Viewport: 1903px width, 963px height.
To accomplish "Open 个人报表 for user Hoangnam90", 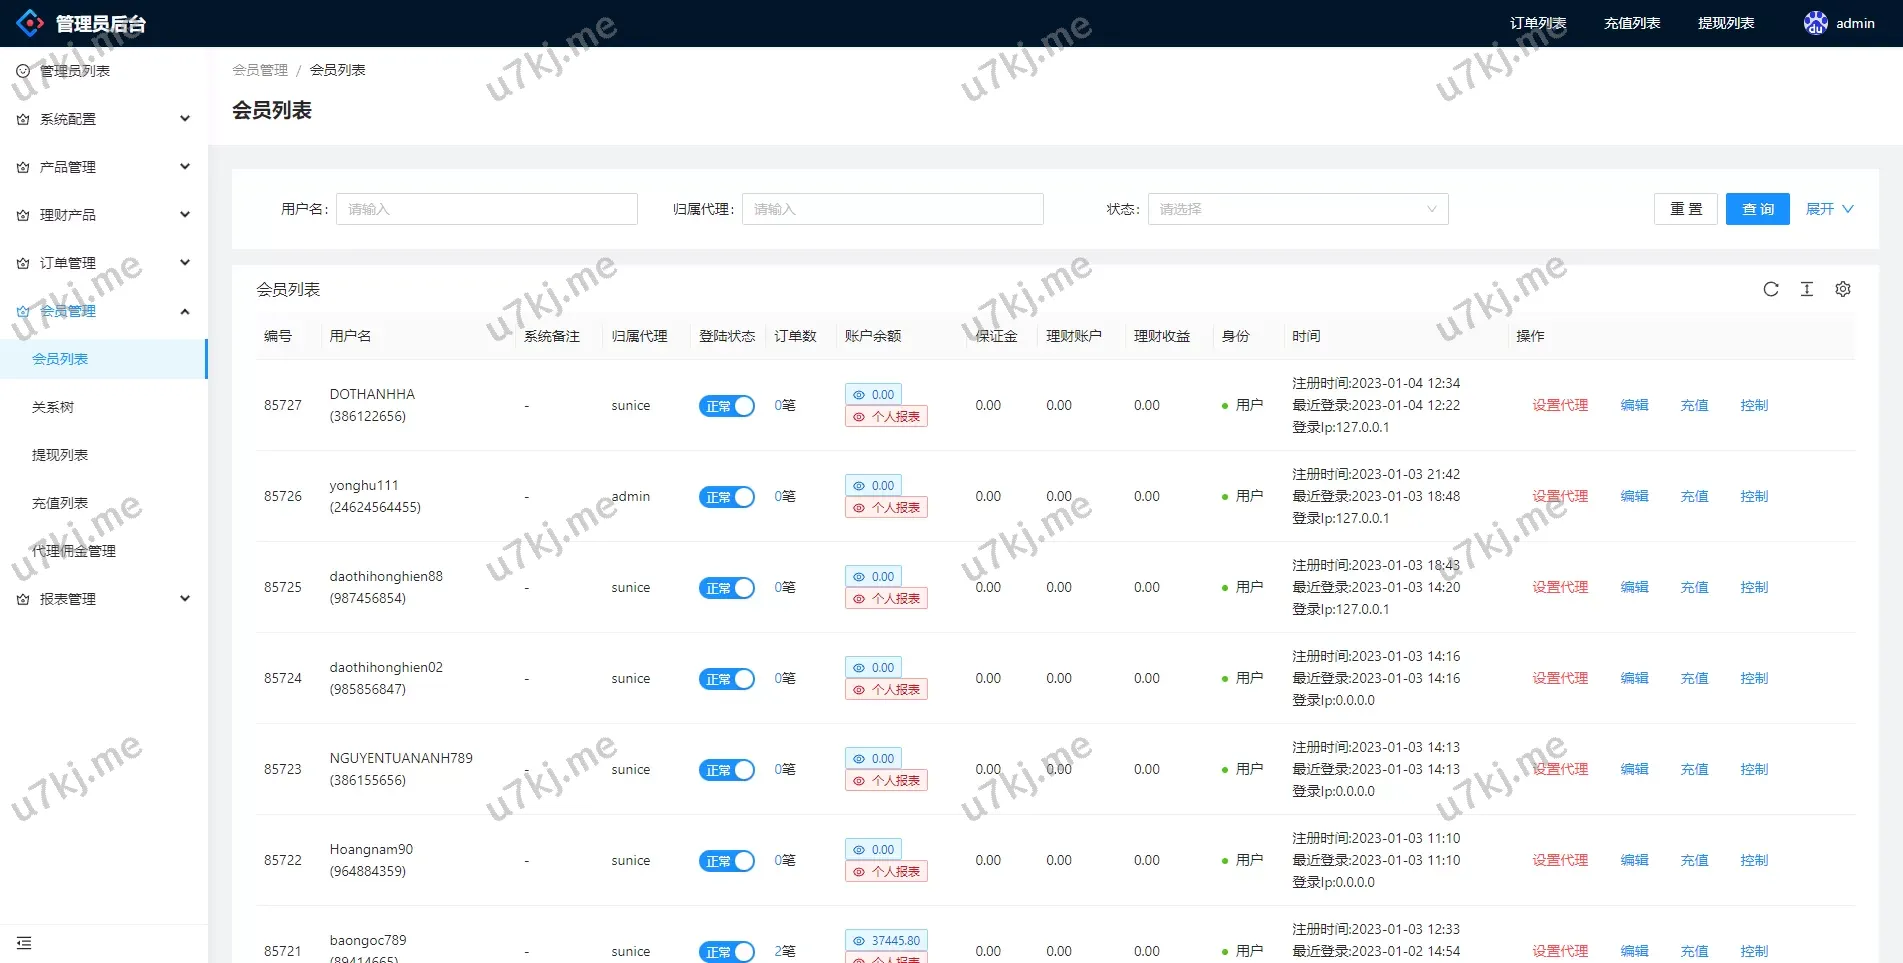I will coord(885,871).
